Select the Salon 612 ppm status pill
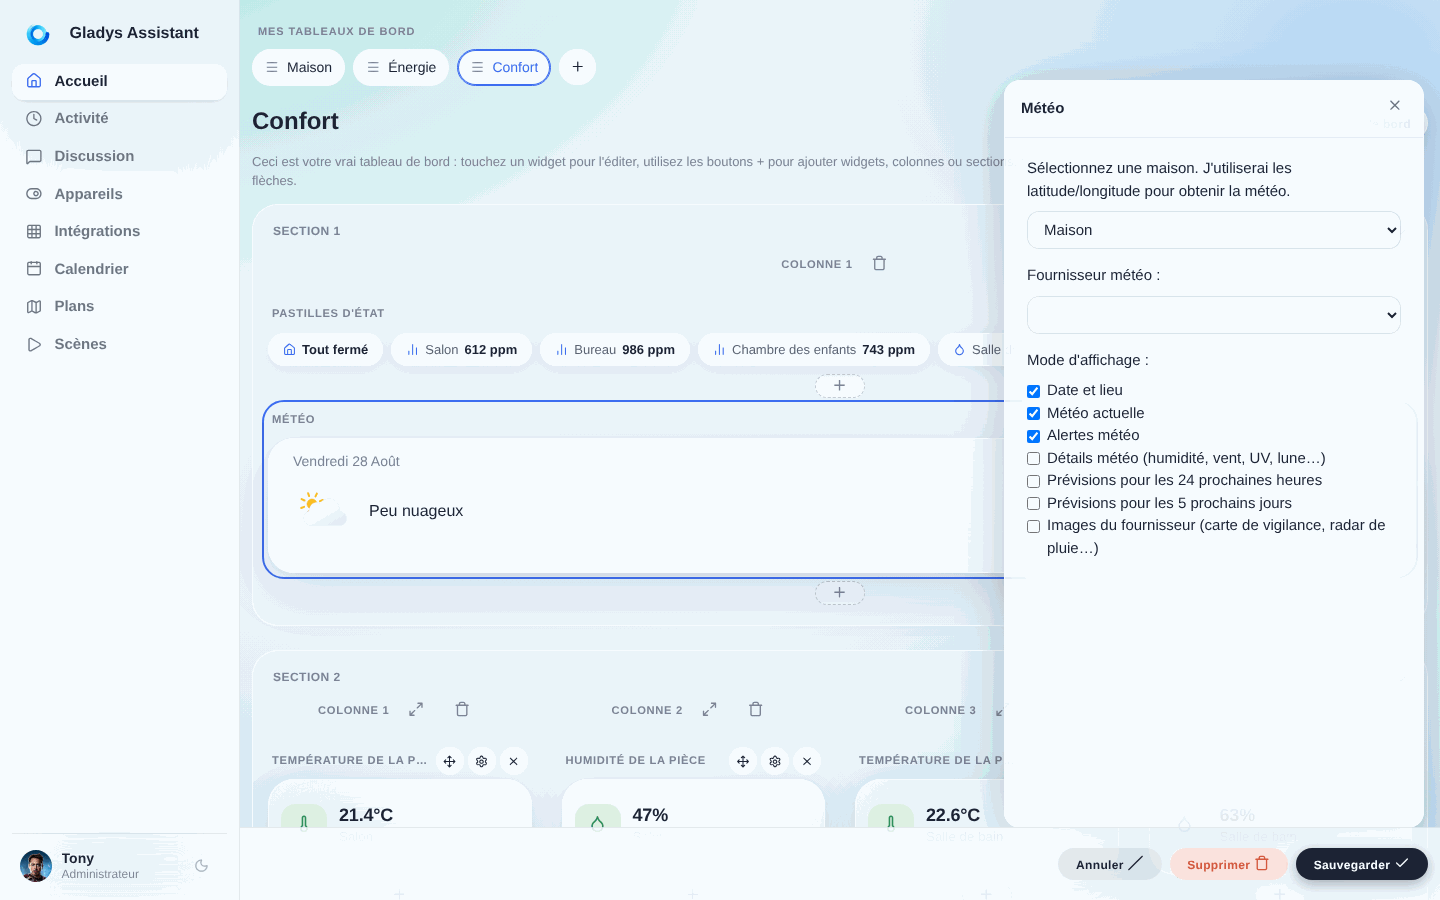Screen dimensions: 1440x900 point(462,350)
